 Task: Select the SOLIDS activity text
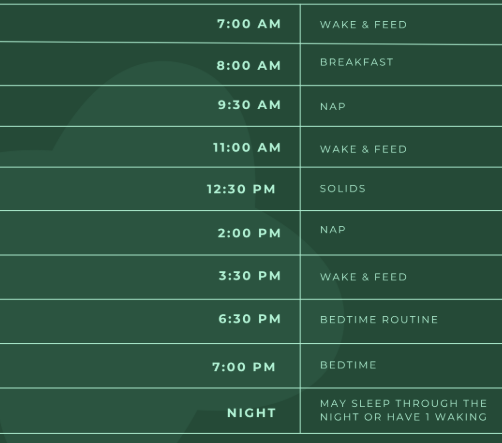coord(343,189)
